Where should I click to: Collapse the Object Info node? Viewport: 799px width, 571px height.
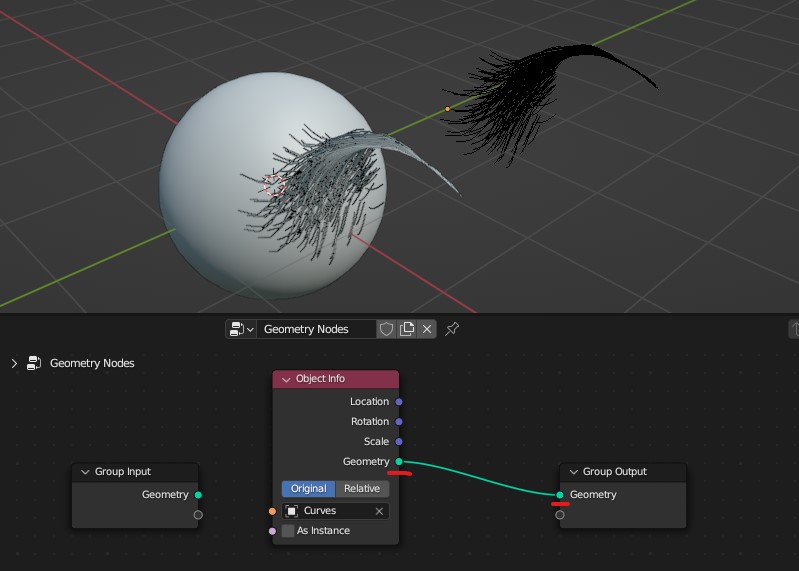pos(286,379)
